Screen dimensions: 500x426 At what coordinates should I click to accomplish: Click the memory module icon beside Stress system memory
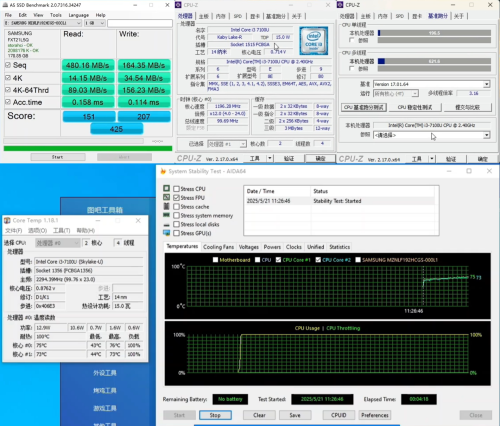(166, 215)
